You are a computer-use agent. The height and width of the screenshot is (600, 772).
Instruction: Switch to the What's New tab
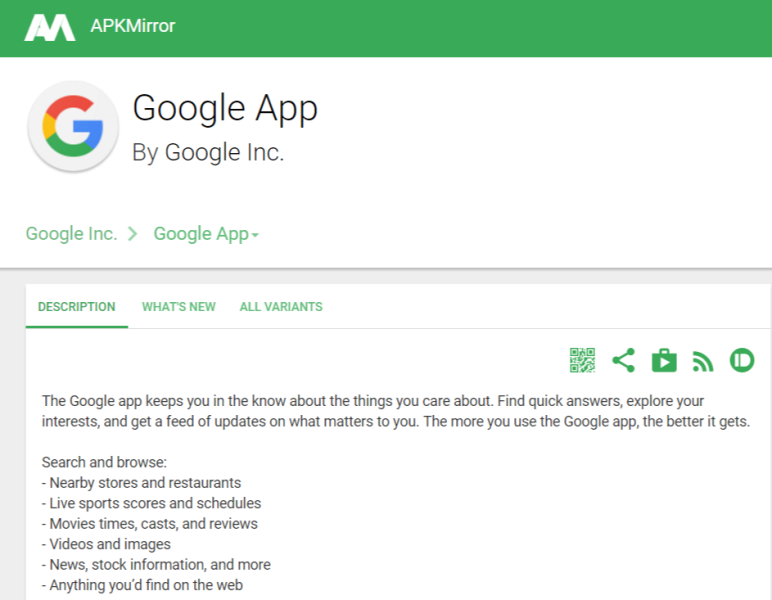click(x=179, y=307)
